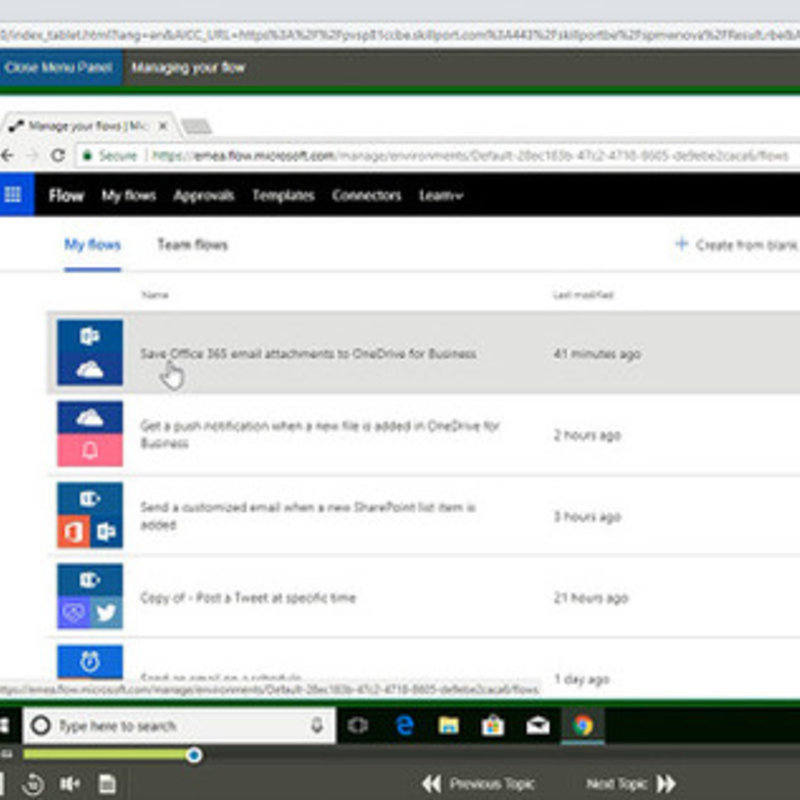Click Create from blank
The height and width of the screenshot is (800, 800).
[737, 245]
